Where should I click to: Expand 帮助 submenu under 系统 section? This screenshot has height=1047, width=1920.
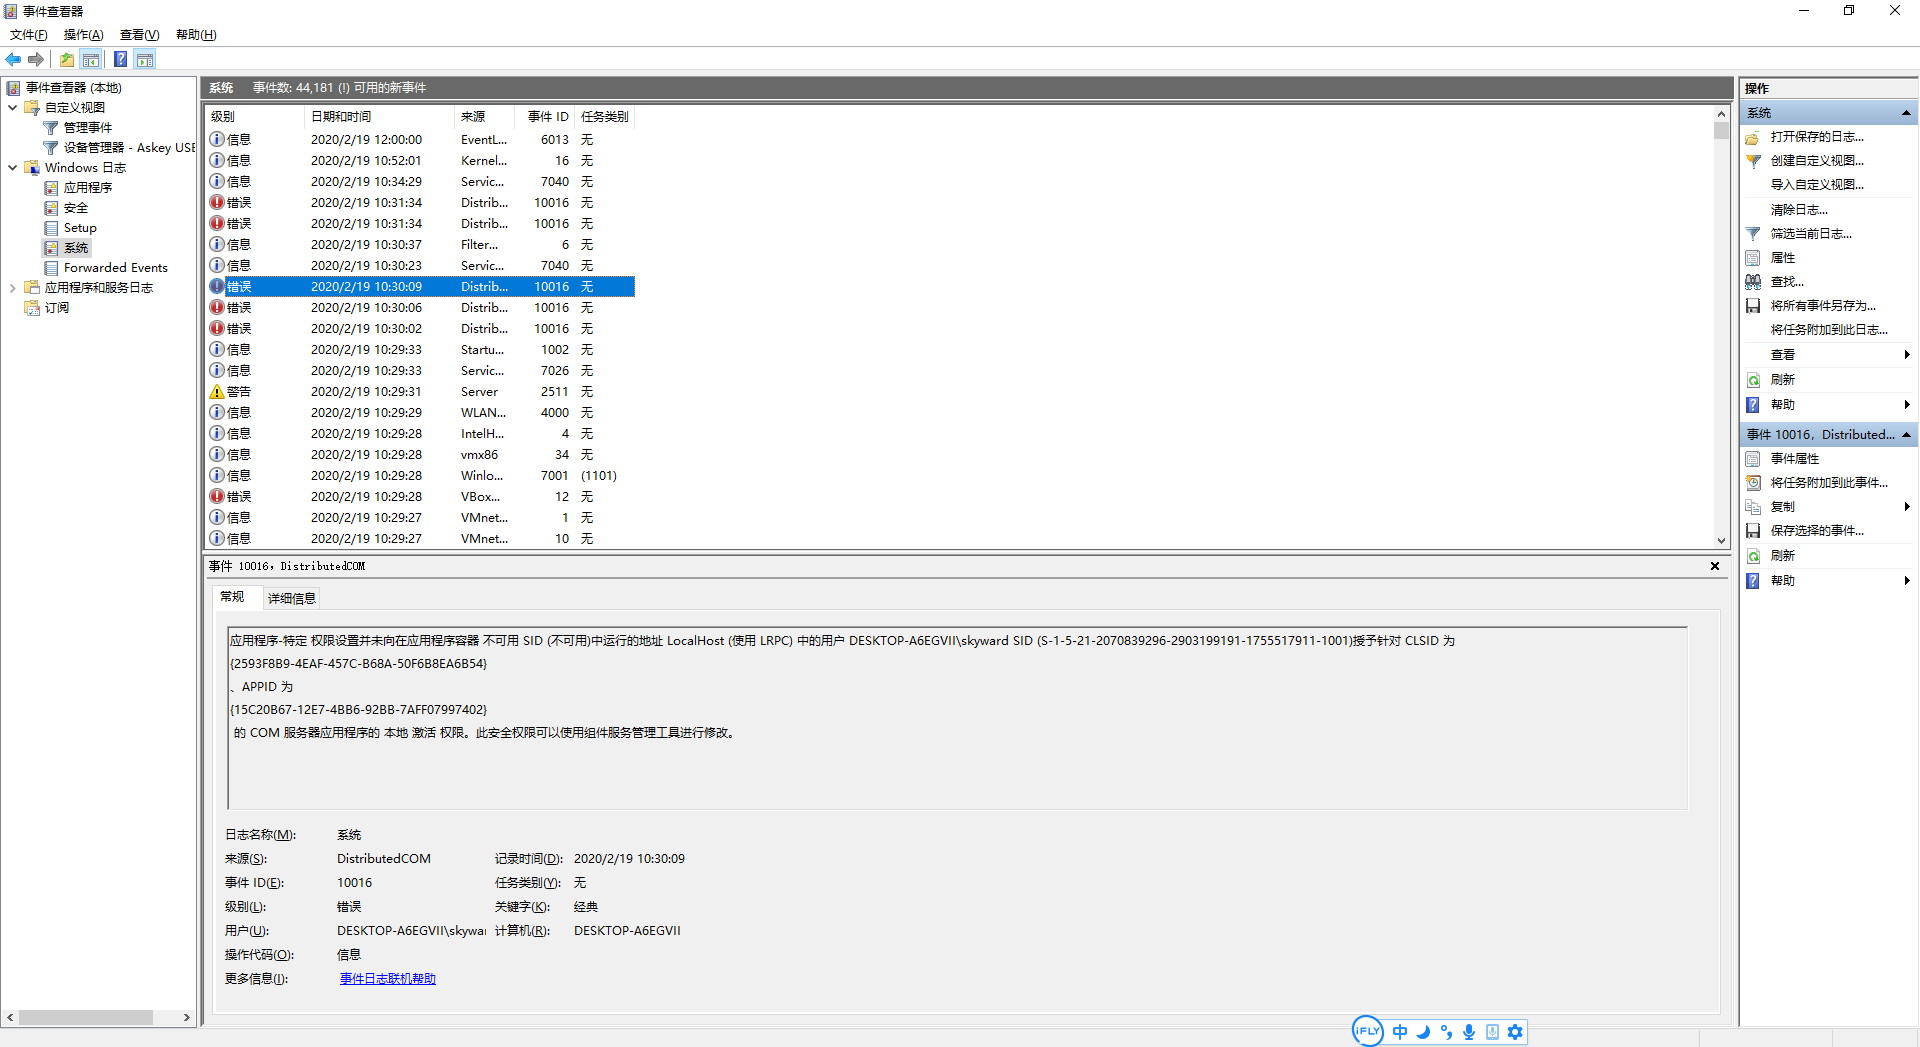1907,405
